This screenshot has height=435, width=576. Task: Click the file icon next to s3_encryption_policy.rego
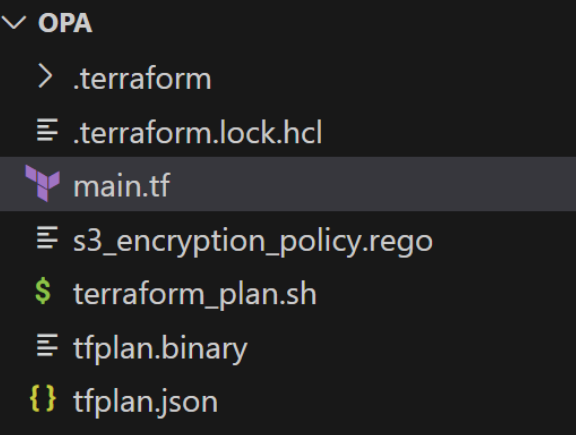tap(47, 237)
